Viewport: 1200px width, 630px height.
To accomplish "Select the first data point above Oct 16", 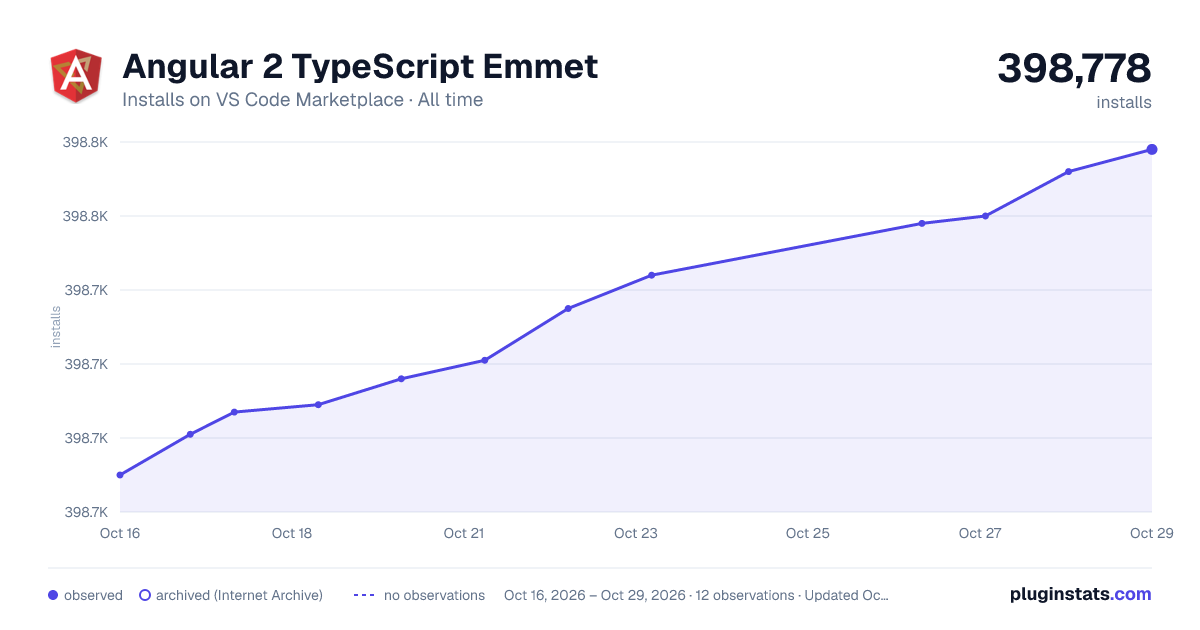I will pos(120,475).
